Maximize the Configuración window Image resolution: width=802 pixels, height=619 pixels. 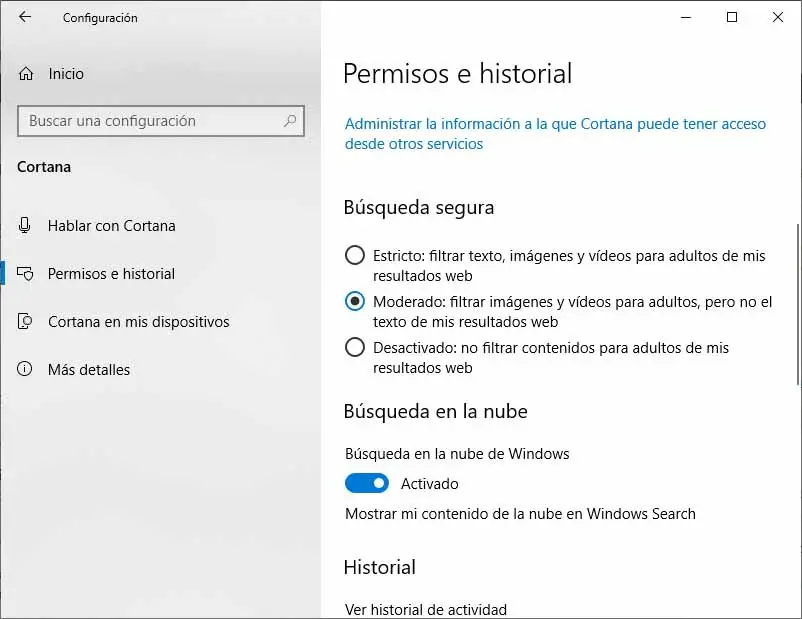point(732,17)
